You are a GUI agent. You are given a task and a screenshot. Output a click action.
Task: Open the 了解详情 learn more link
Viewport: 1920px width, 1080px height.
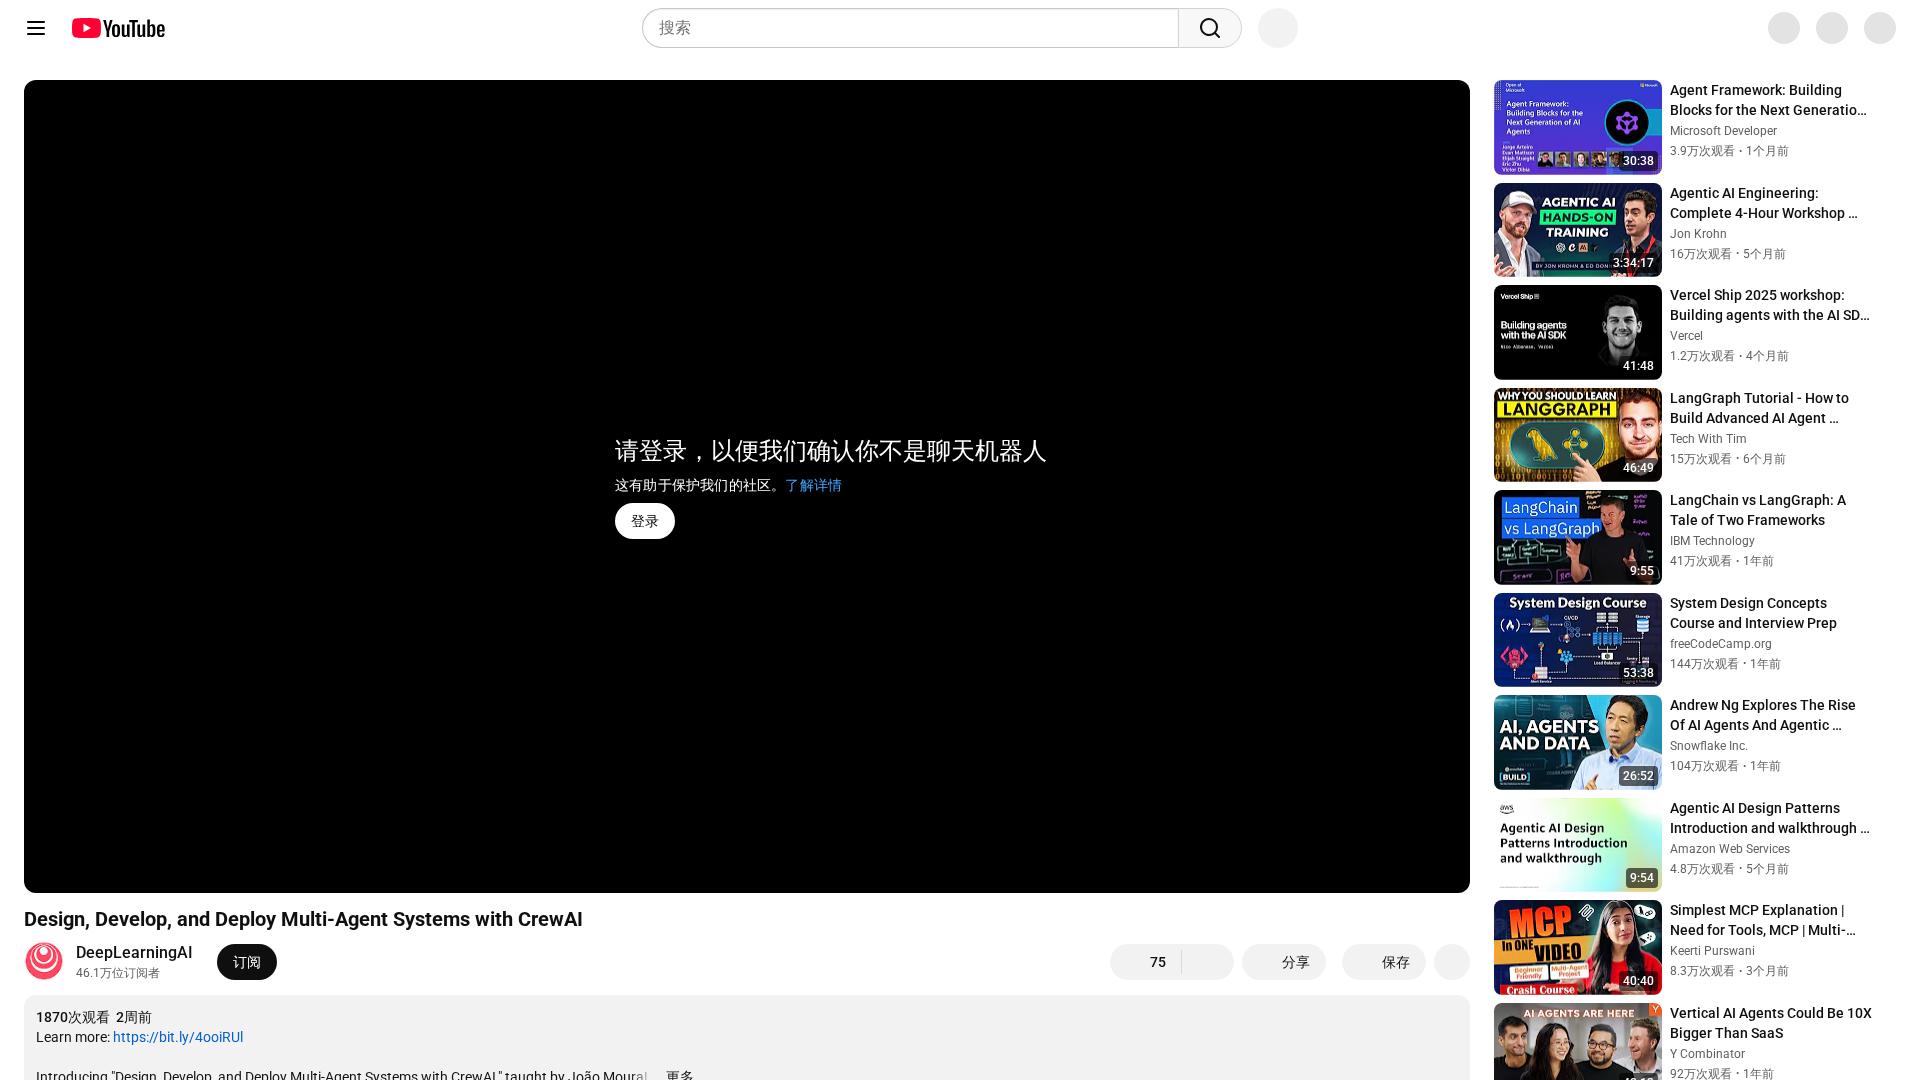point(813,485)
